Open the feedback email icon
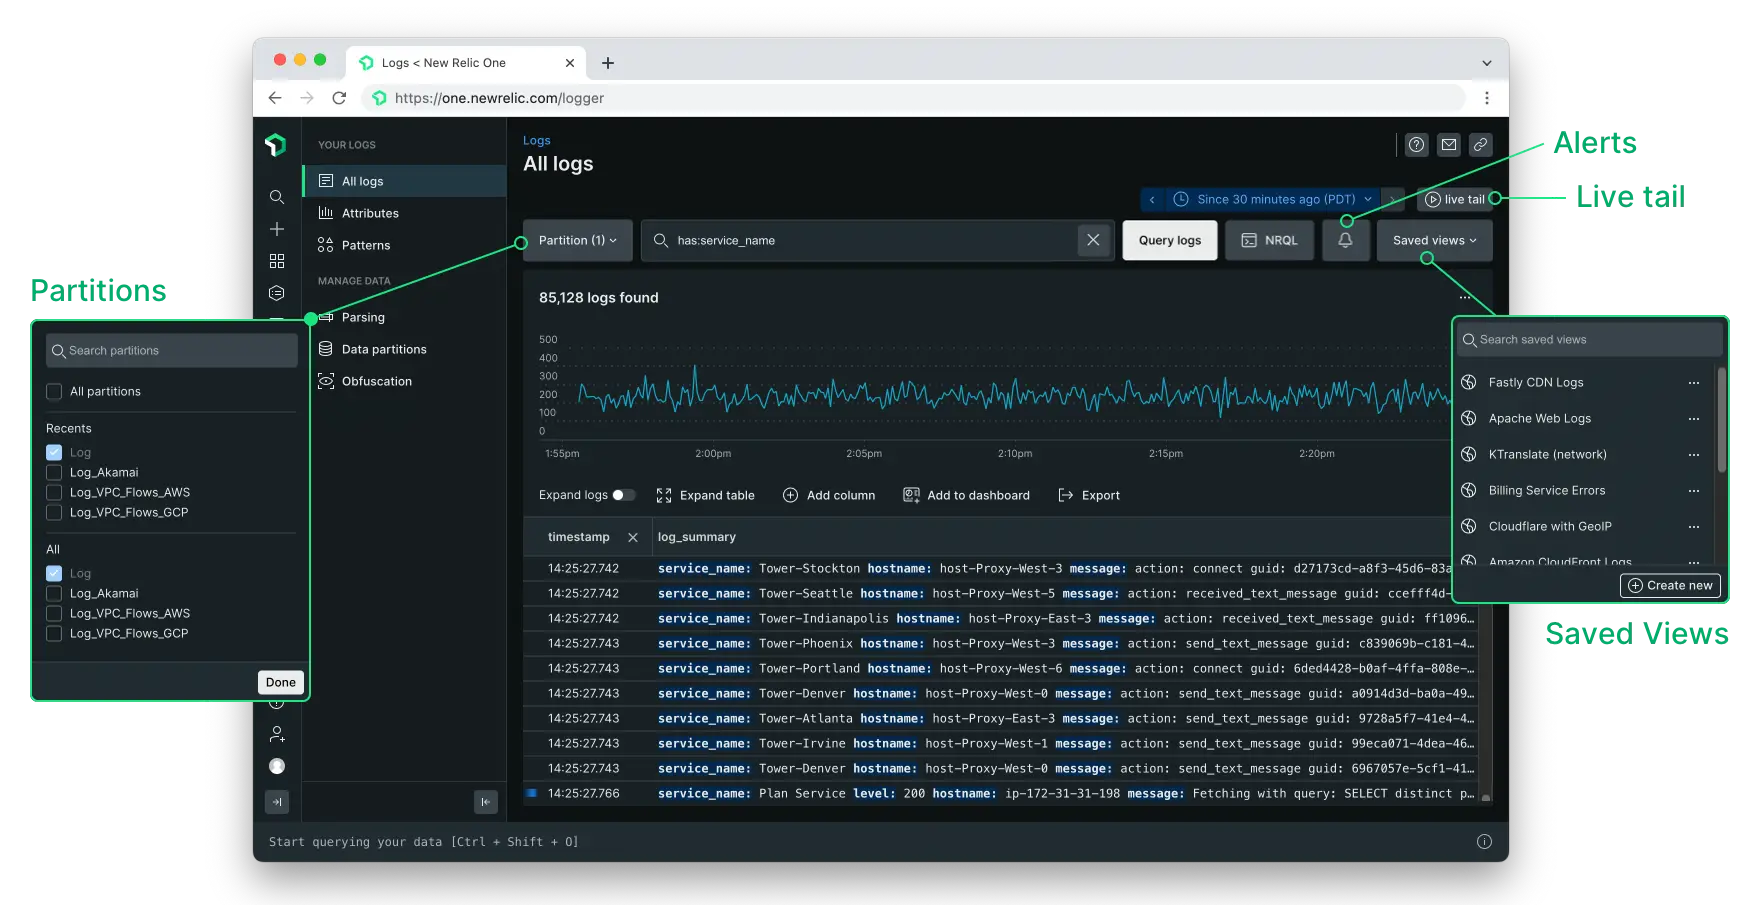This screenshot has width=1761, height=905. pyautogui.click(x=1448, y=144)
